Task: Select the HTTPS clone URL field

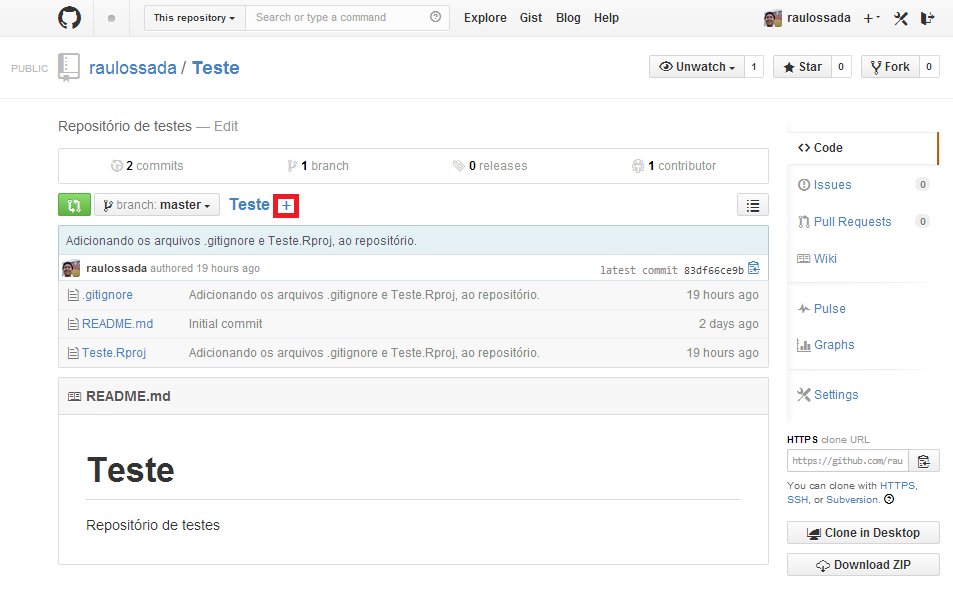Action: point(847,461)
